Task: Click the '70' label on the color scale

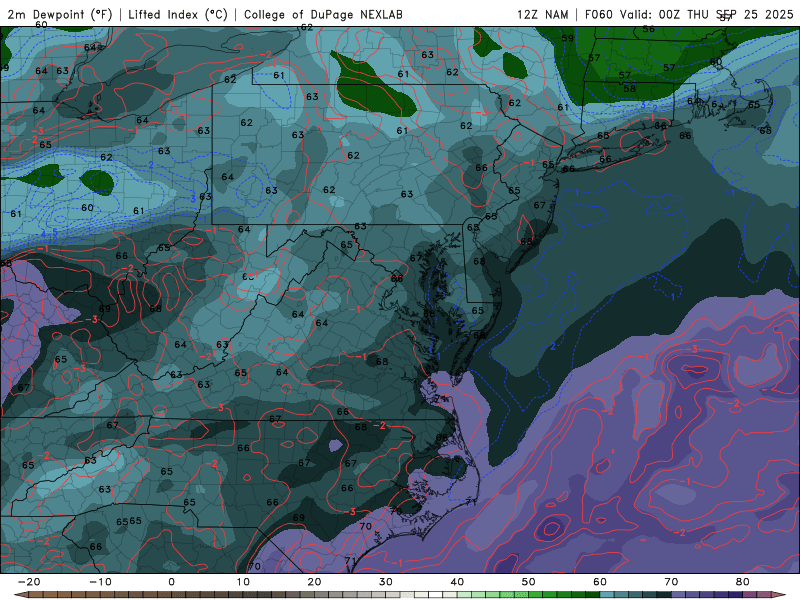Action: click(671, 582)
